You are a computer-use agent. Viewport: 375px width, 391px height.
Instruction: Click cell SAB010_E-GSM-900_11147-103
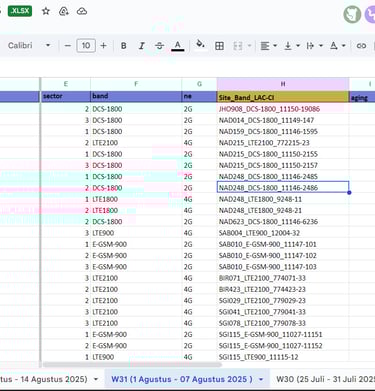pos(283,267)
